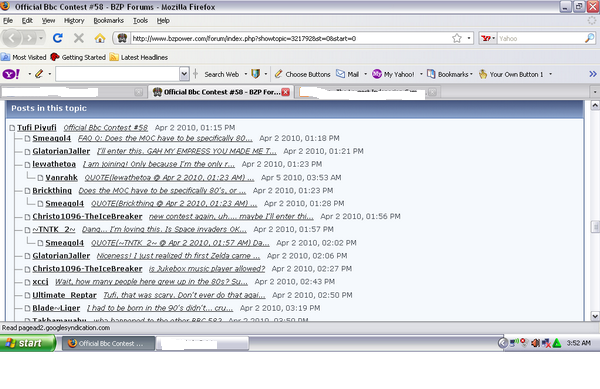
Task: Open the back/forward history dropdown arrow
Action: (41, 38)
